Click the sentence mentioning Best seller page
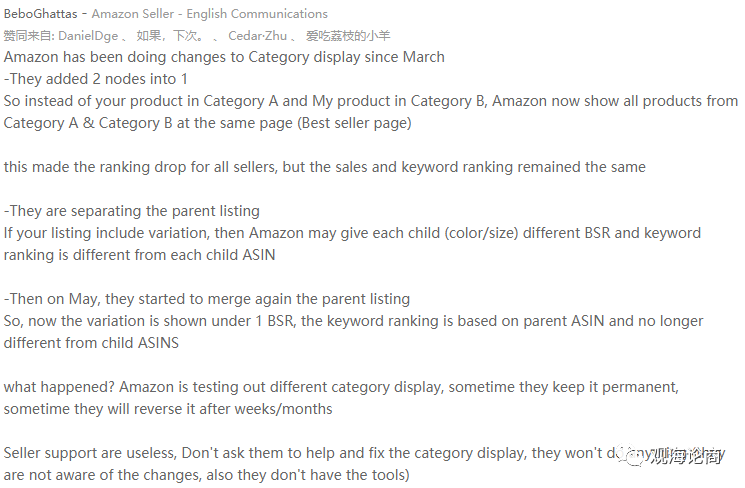The image size is (745, 488). click(371, 112)
